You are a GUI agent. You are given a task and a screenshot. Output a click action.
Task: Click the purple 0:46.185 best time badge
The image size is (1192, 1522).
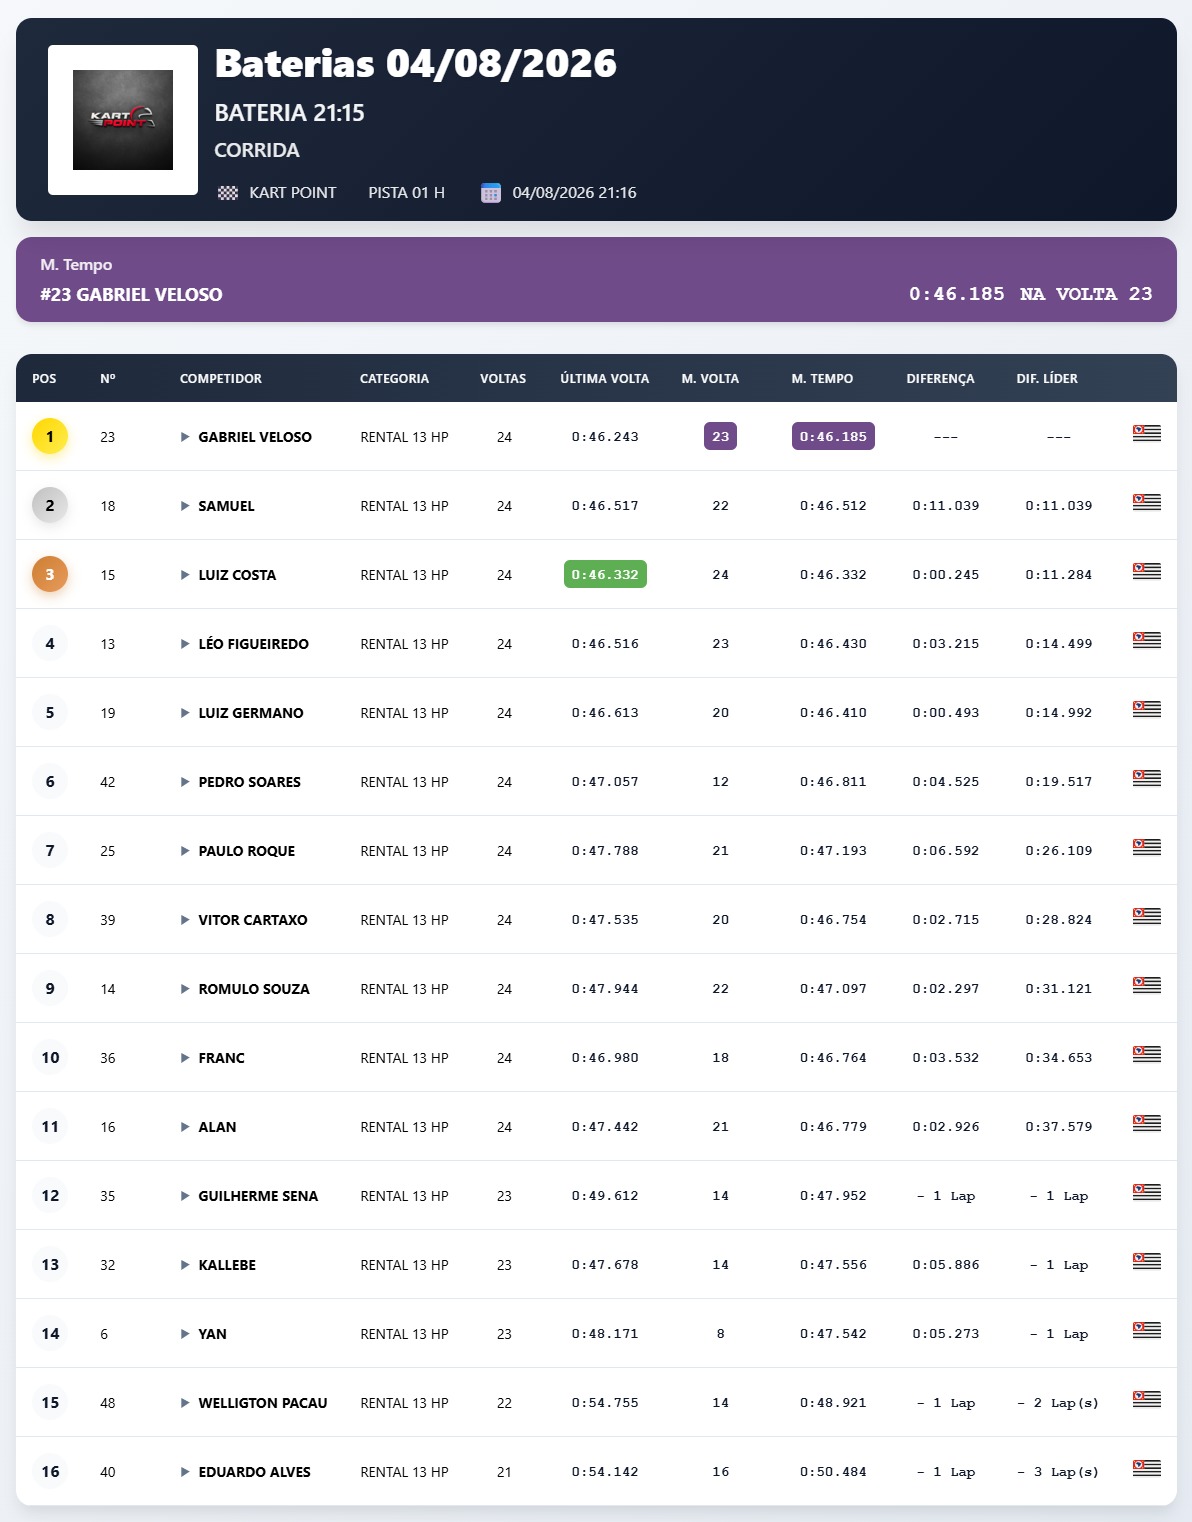(833, 437)
